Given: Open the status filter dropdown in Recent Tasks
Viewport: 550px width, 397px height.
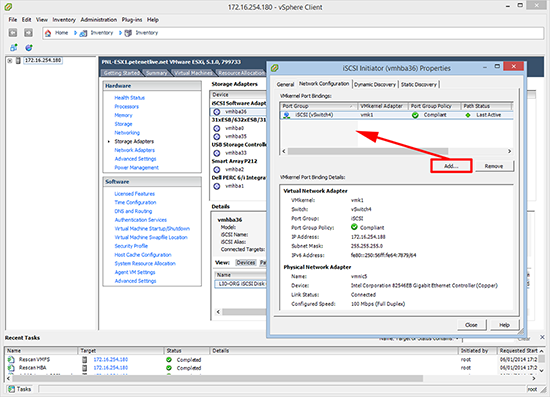Looking at the screenshot, I should pos(457,338).
